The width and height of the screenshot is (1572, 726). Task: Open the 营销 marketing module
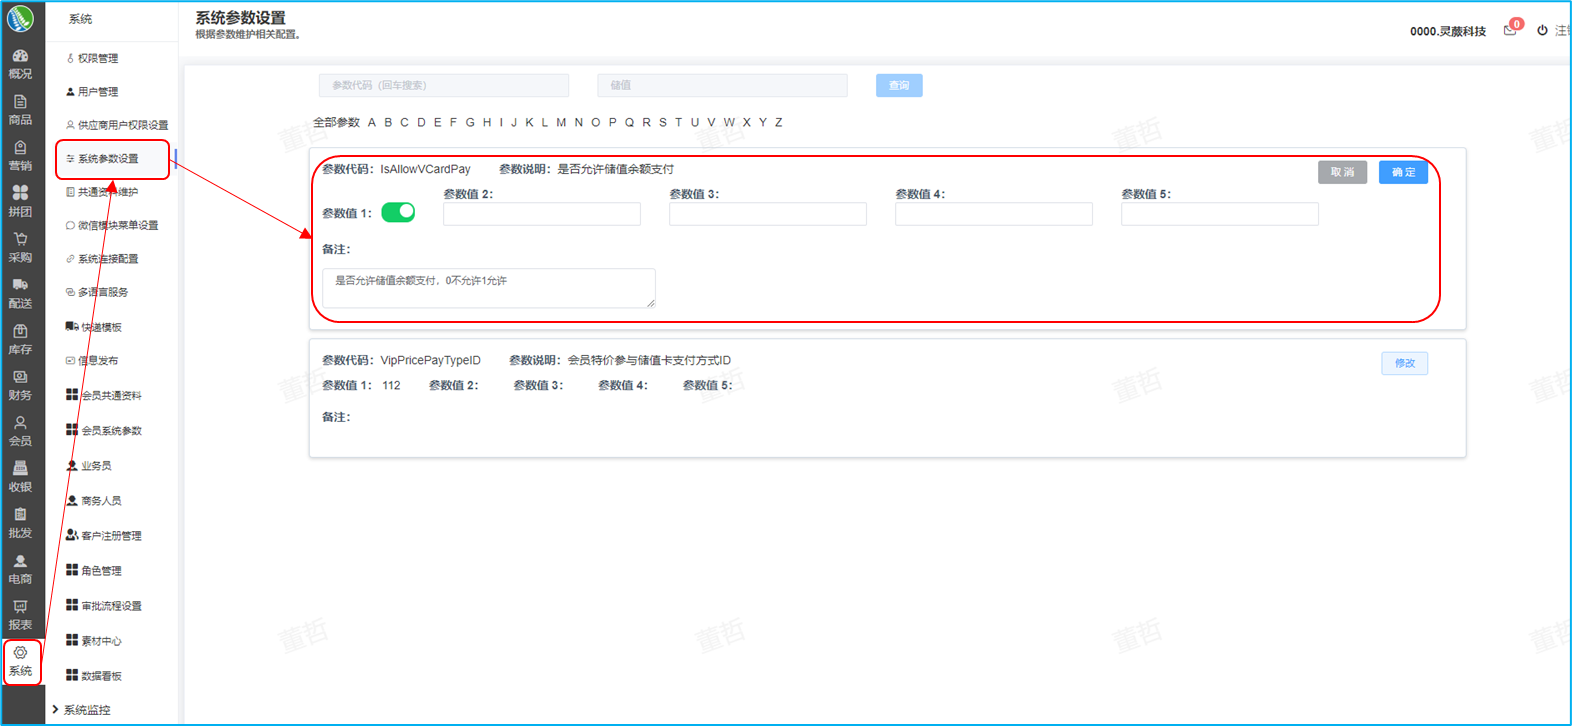(20, 156)
